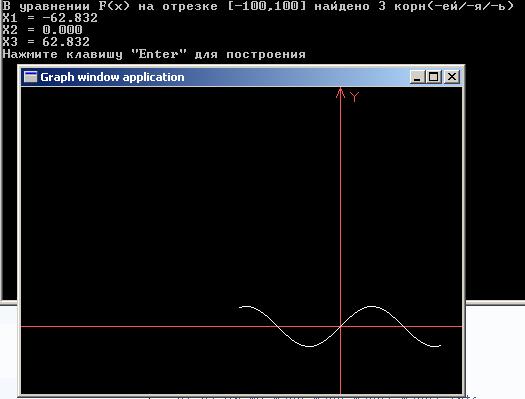This screenshot has height=399, width=525.
Task: Click the X3 = 62.832 console line
Action: coord(46,42)
